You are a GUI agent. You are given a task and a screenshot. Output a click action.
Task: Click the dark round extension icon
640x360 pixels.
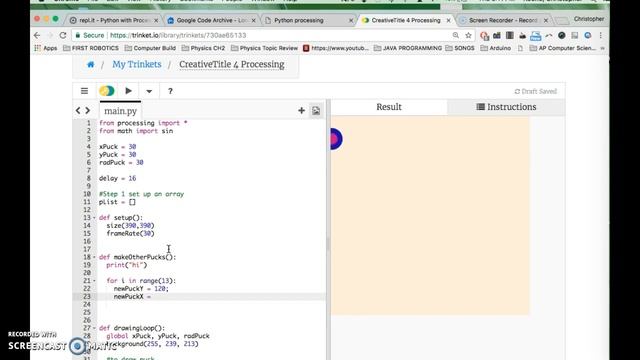(x=562, y=36)
